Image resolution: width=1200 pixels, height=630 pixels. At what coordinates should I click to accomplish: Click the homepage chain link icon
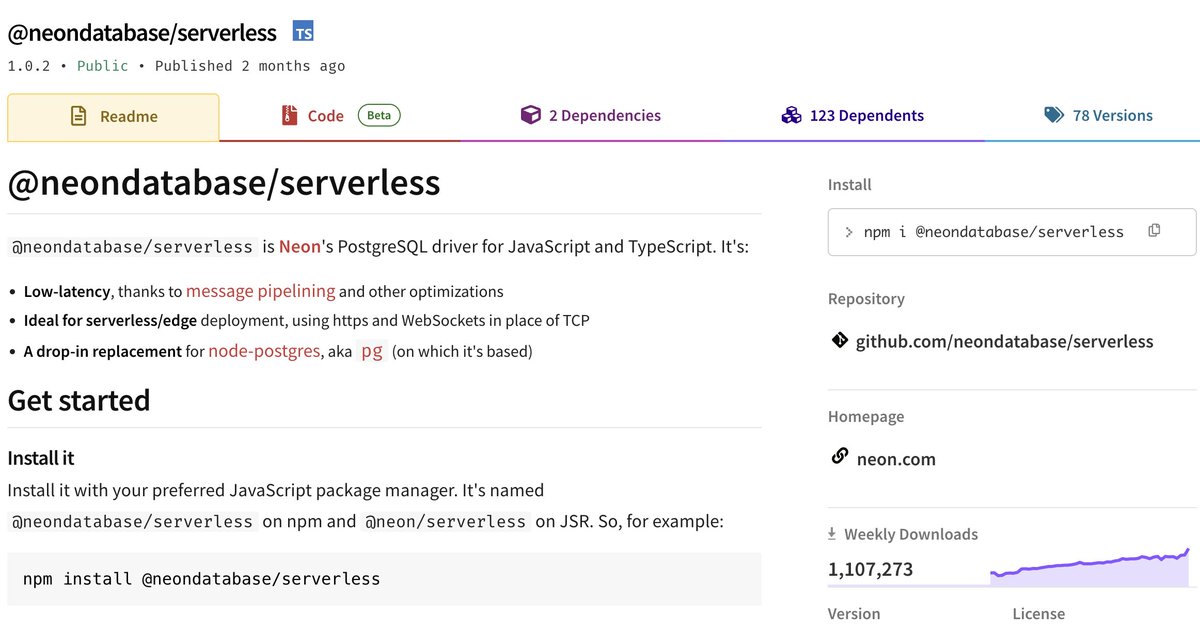(840, 457)
